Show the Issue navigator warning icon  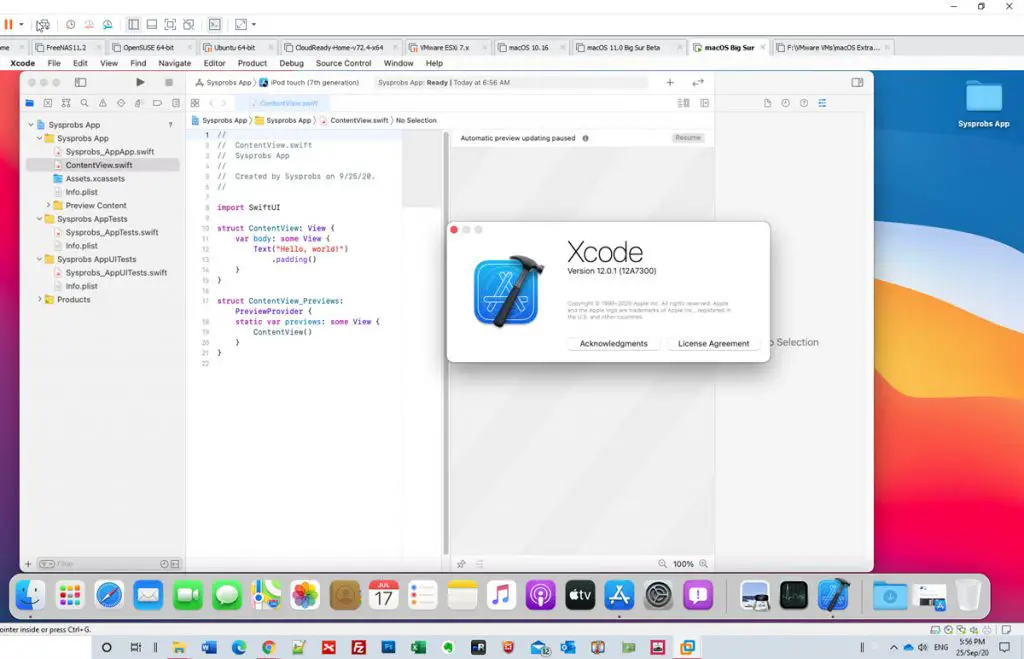coord(103,103)
